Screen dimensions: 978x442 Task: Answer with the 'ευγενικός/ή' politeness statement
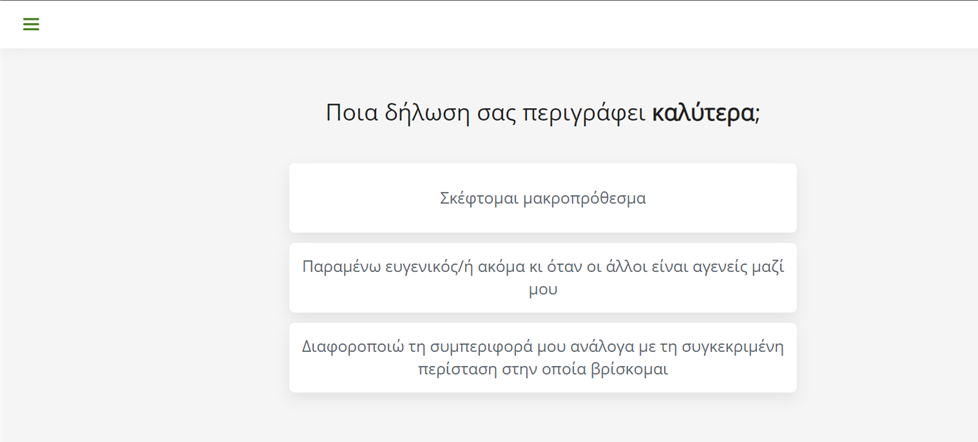click(542, 277)
